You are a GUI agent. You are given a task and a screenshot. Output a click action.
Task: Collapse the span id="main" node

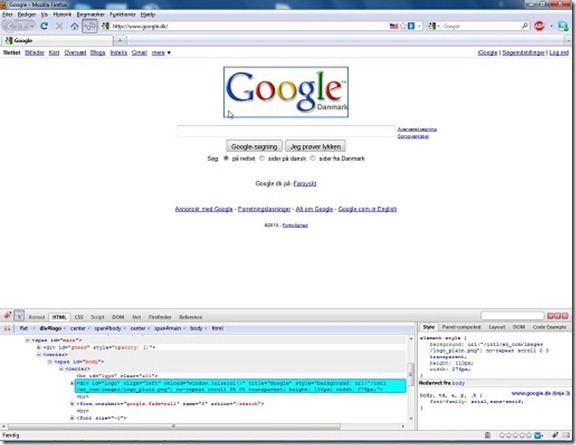27,340
